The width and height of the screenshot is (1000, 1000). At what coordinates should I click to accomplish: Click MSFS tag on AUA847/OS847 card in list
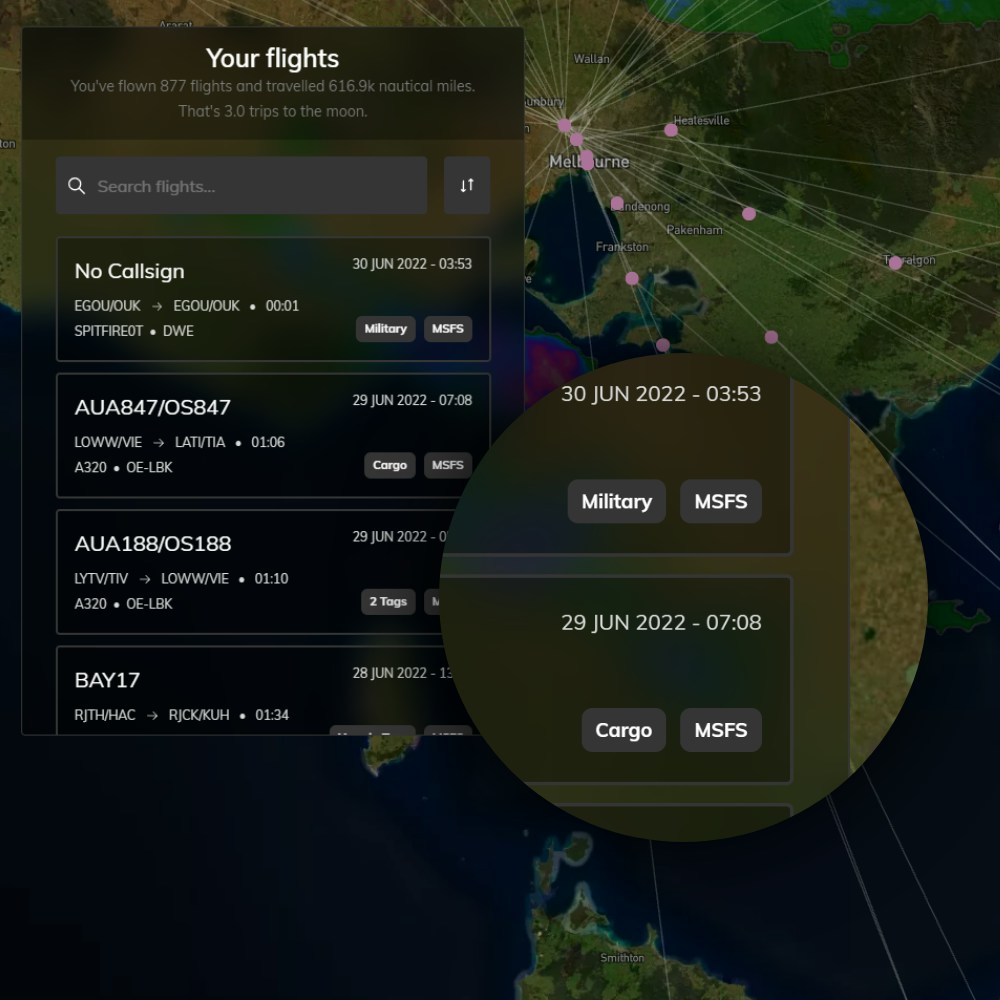pos(447,465)
